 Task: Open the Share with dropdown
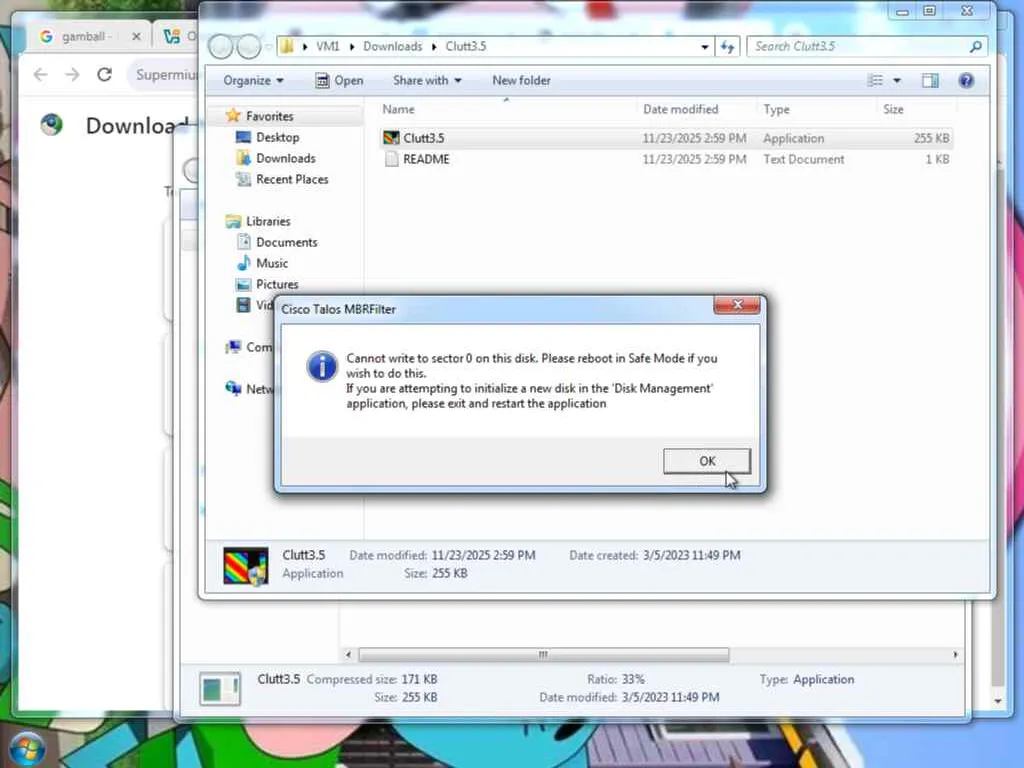427,80
